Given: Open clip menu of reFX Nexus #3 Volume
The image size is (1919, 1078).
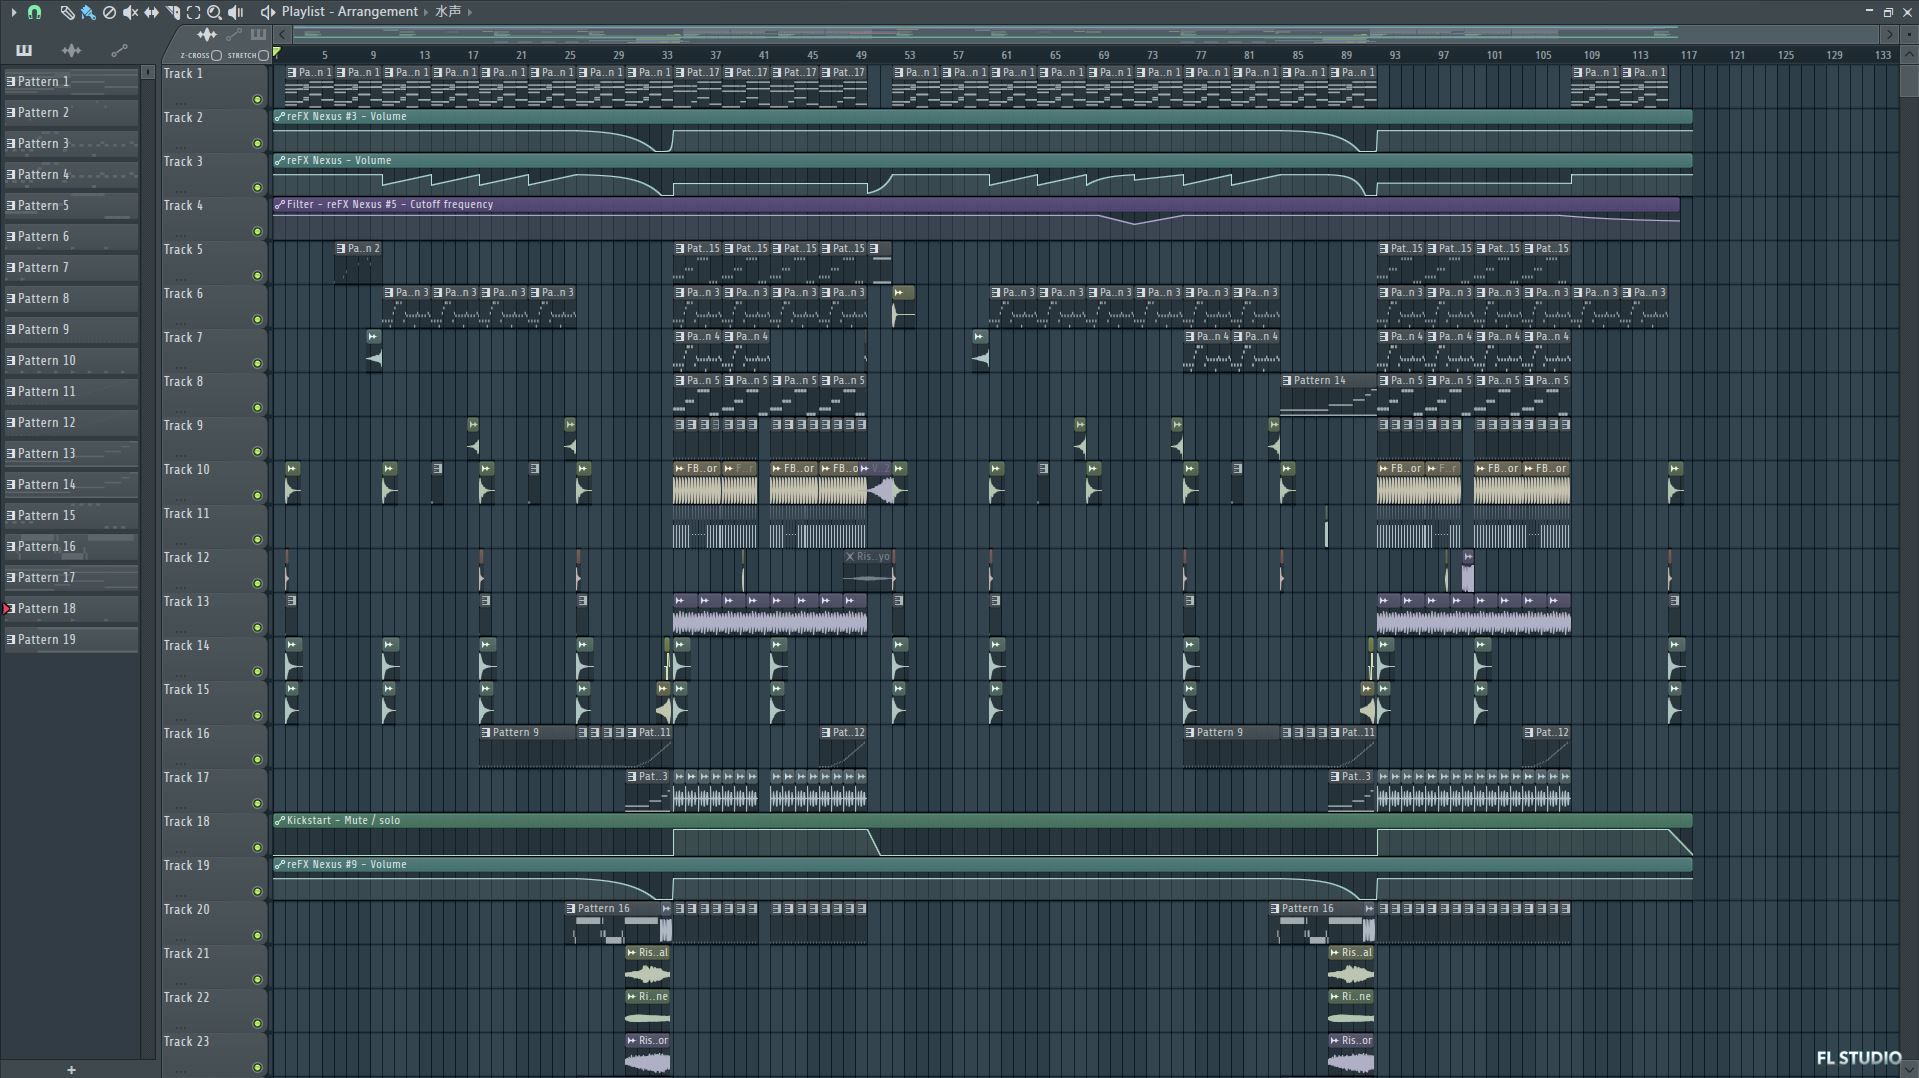Looking at the screenshot, I should [x=280, y=117].
